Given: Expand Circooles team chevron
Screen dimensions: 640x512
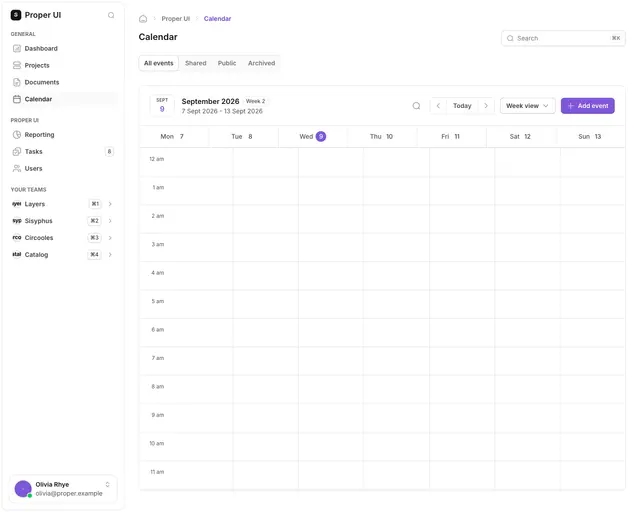Looking at the screenshot, I should [110, 238].
